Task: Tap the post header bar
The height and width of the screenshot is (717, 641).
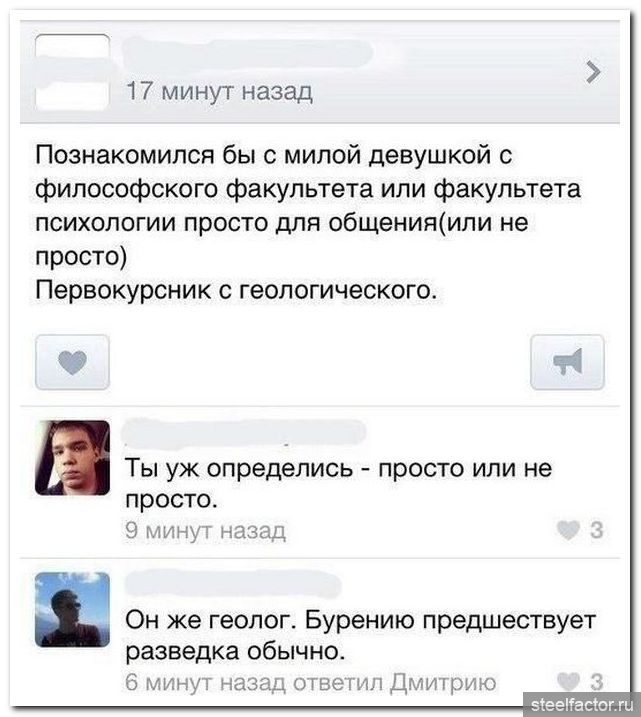Action: pos(320,72)
